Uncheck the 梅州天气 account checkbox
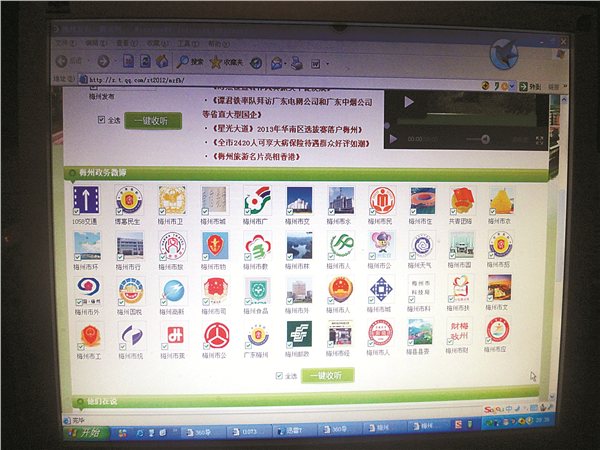Screen dimensions: 600x450 pos(412,256)
